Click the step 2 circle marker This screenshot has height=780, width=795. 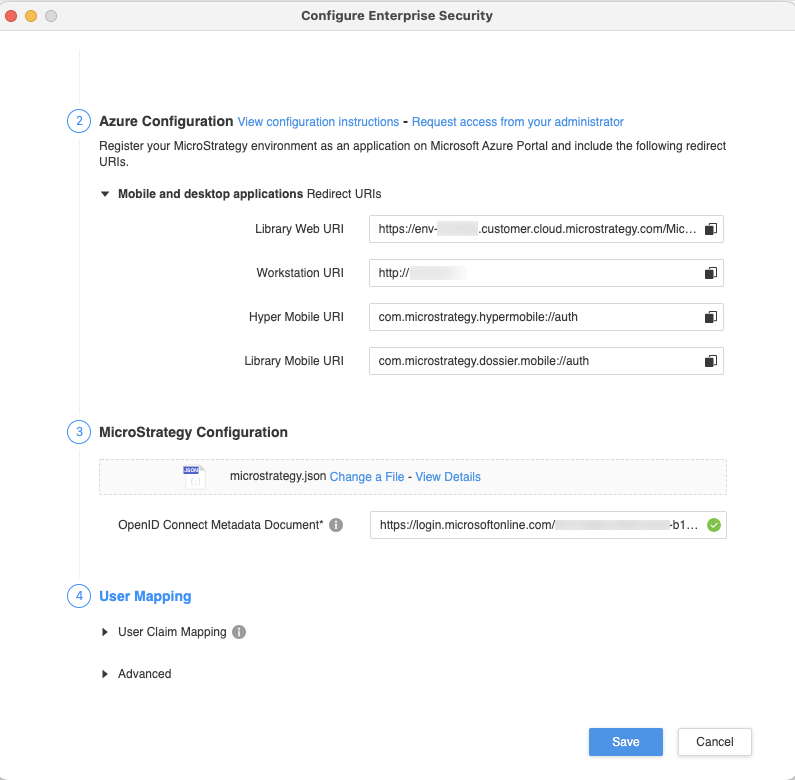point(78,121)
